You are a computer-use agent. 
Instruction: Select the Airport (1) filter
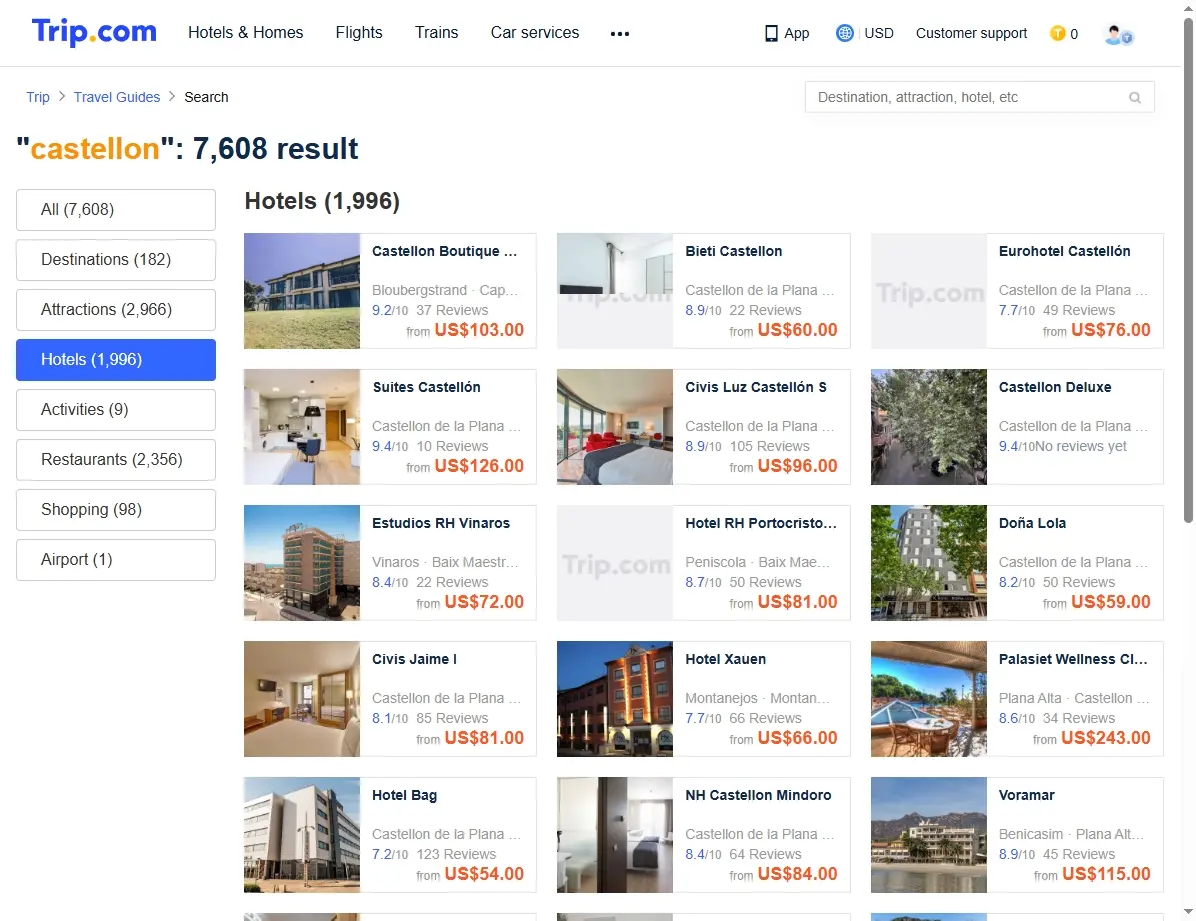click(x=116, y=560)
